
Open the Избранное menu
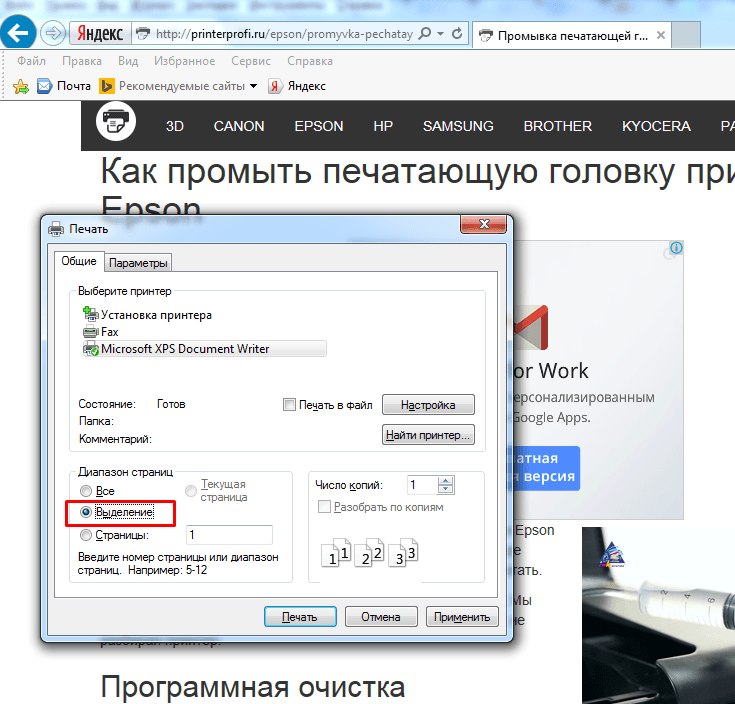185,61
